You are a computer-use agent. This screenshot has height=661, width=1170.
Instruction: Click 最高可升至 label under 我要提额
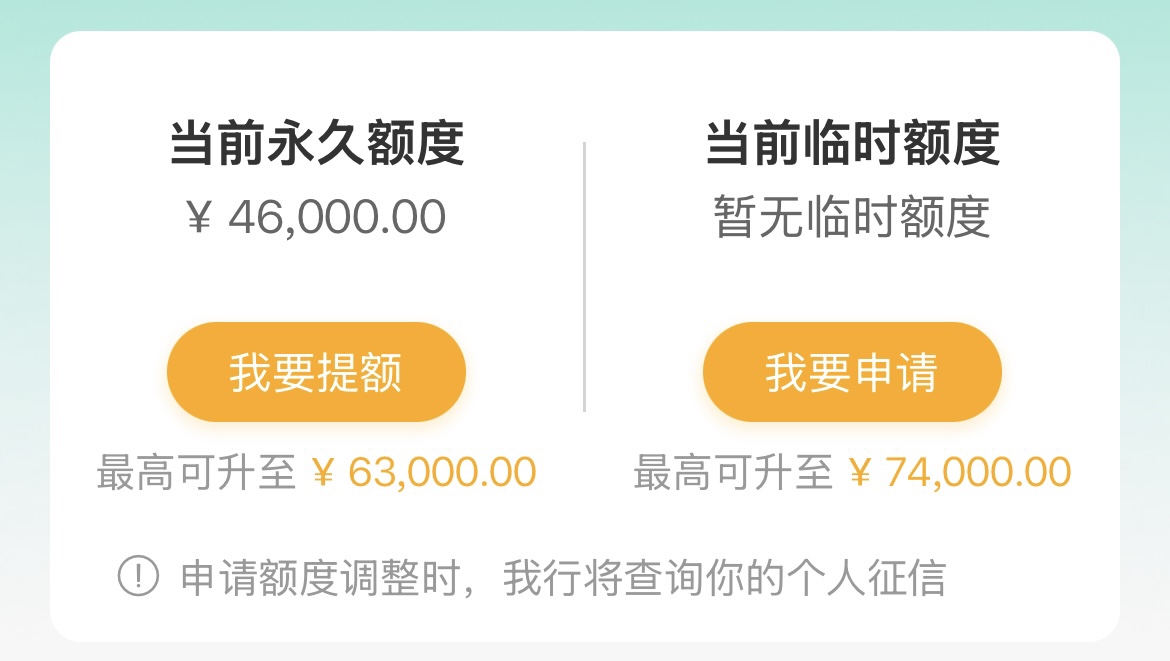[x=196, y=472]
